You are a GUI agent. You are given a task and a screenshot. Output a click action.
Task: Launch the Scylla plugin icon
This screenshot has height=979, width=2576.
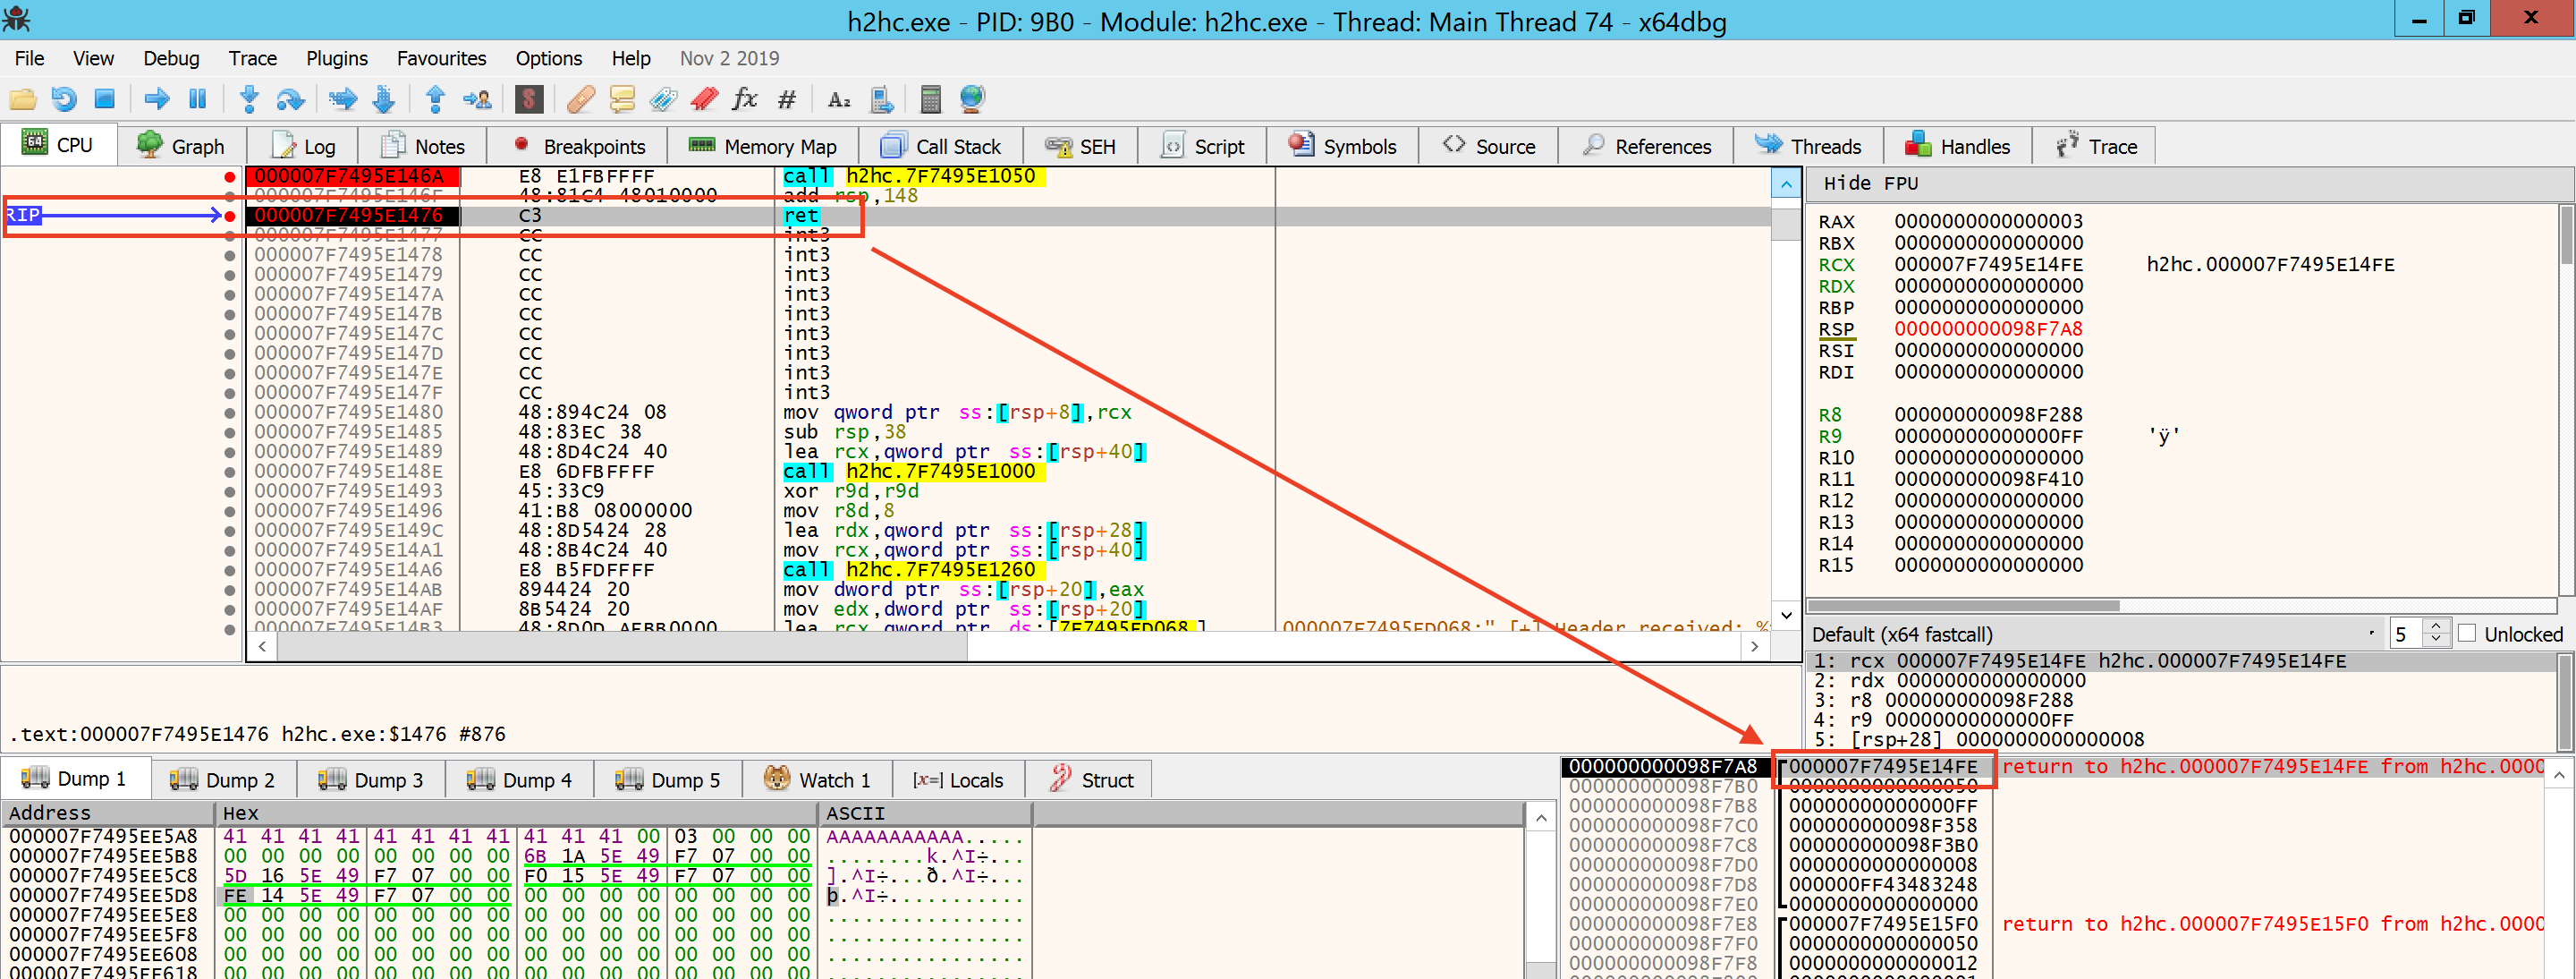point(529,98)
